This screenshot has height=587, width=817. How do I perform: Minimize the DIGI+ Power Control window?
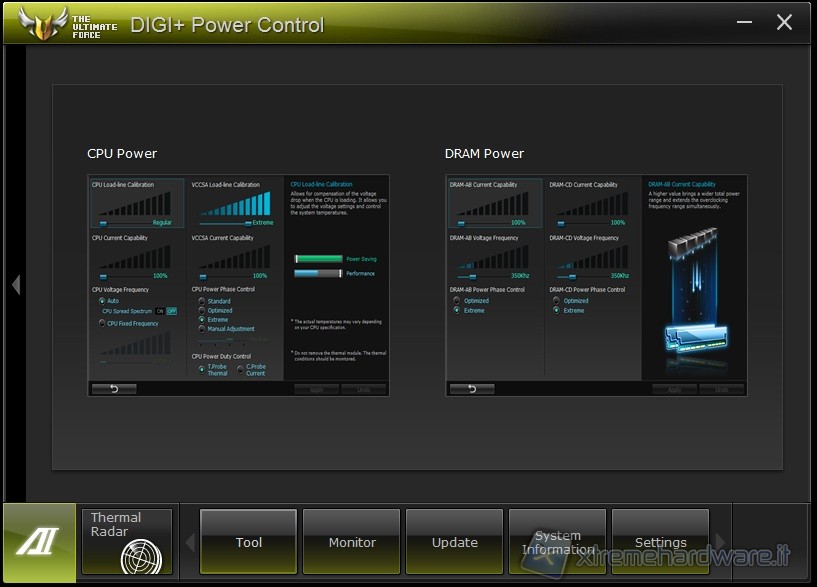(x=744, y=21)
